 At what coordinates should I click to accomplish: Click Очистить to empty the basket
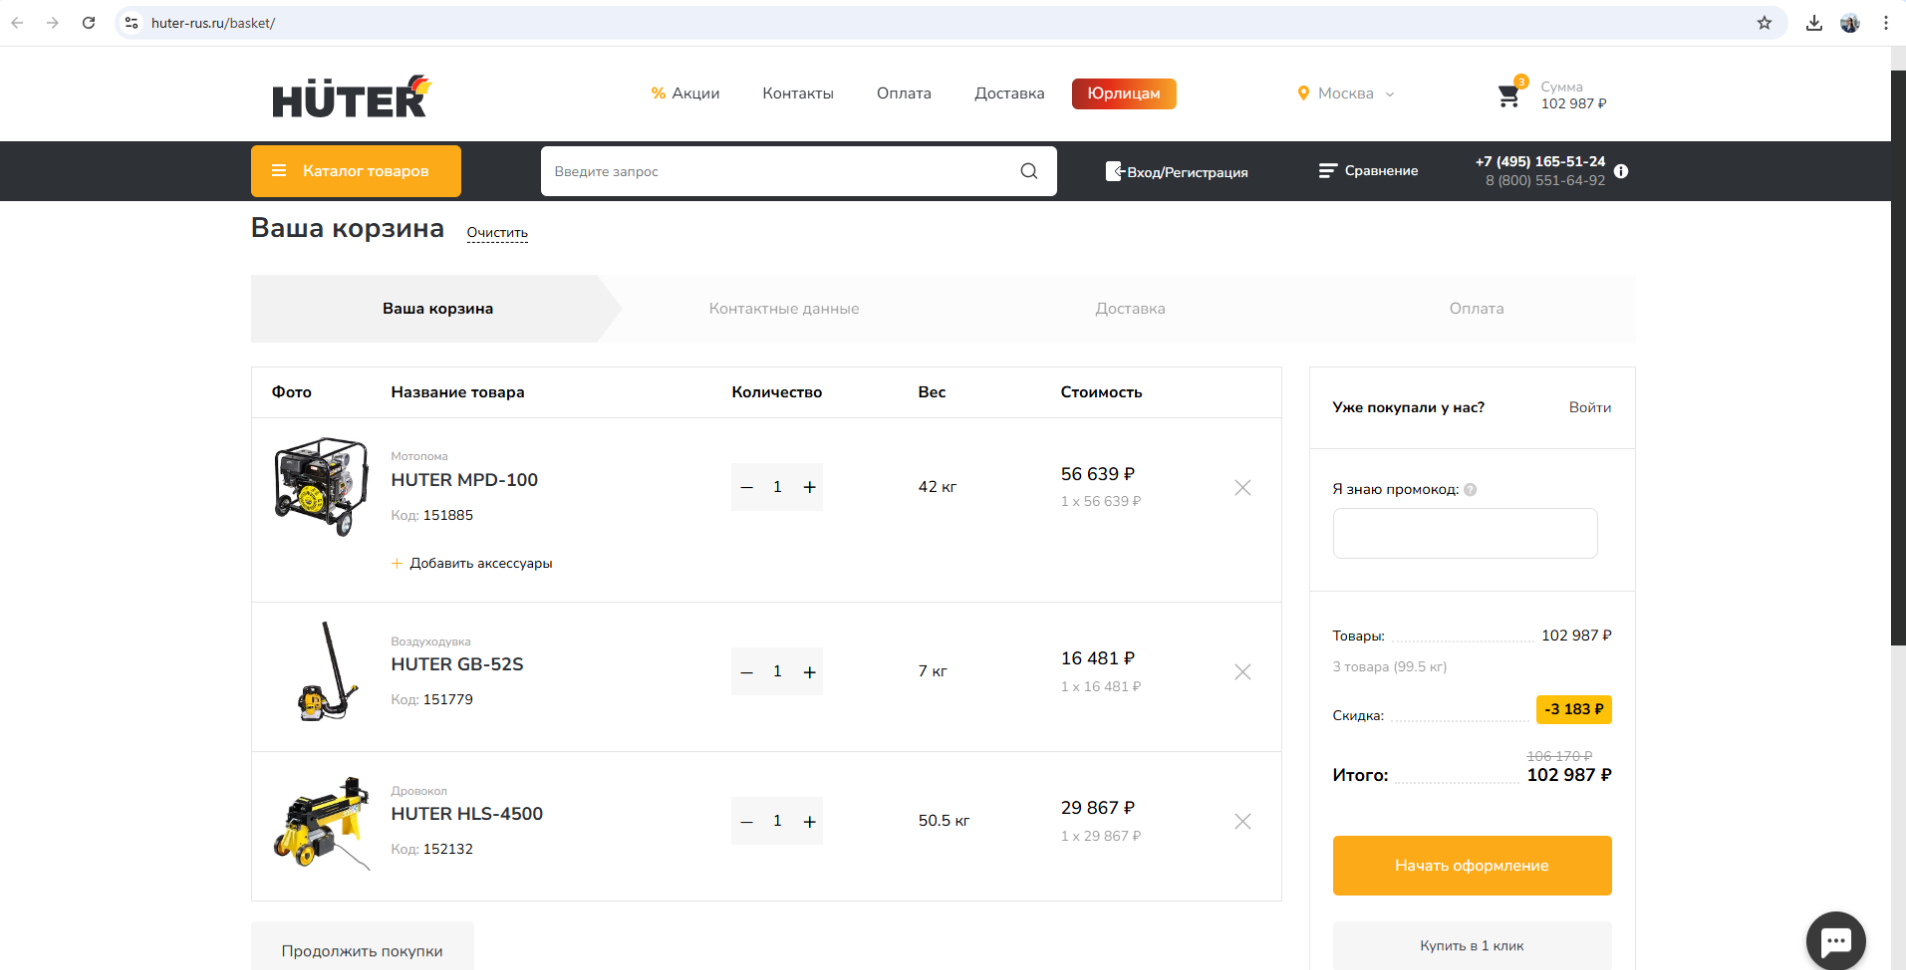coord(497,232)
